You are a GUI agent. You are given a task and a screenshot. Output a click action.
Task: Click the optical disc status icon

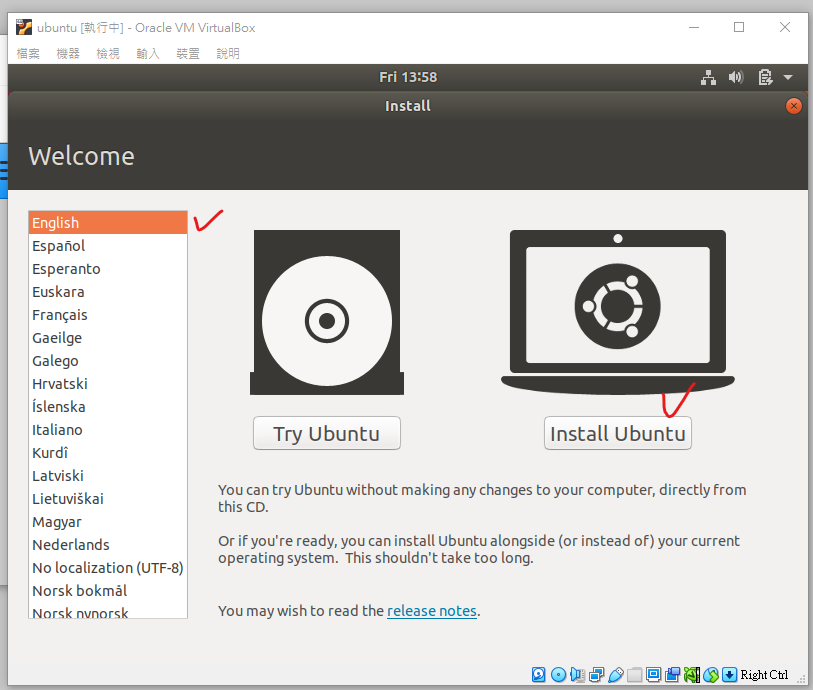coord(558,674)
